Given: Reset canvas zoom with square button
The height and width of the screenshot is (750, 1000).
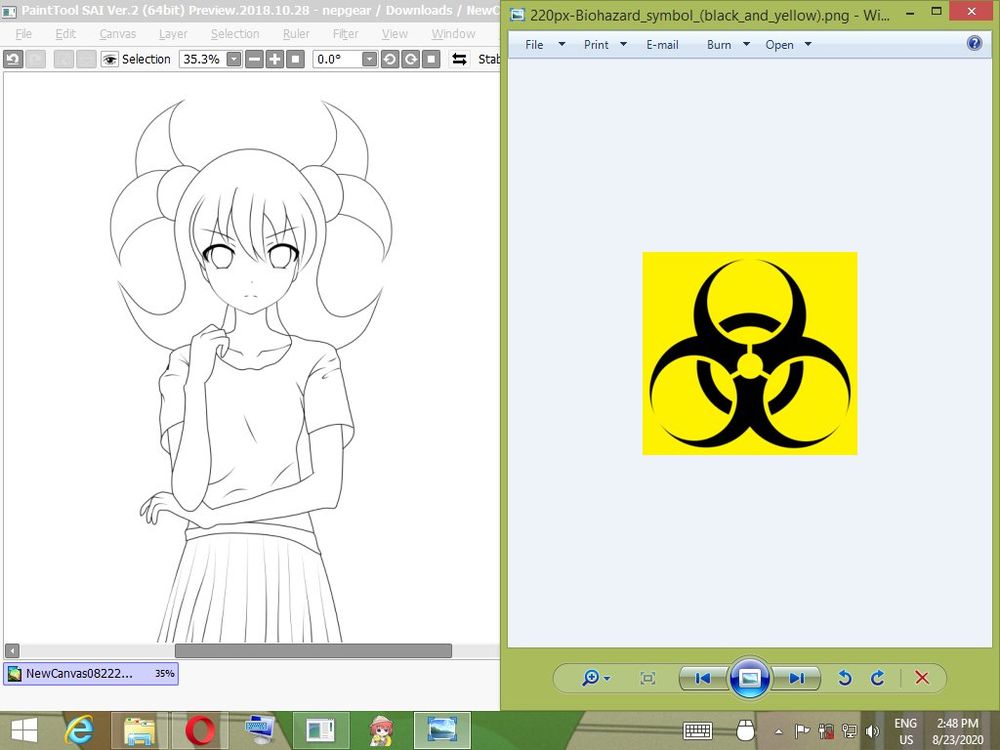Looking at the screenshot, I should click(x=295, y=59).
